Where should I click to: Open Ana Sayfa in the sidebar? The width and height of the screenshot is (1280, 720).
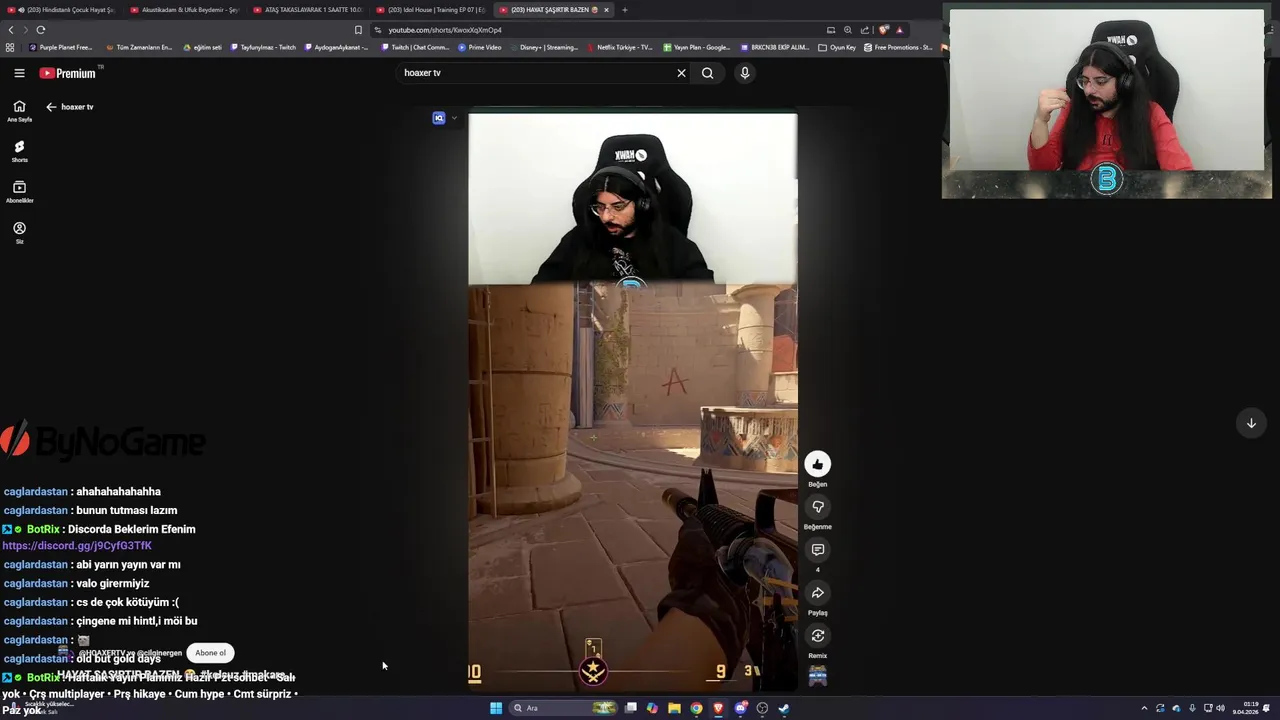[x=19, y=111]
